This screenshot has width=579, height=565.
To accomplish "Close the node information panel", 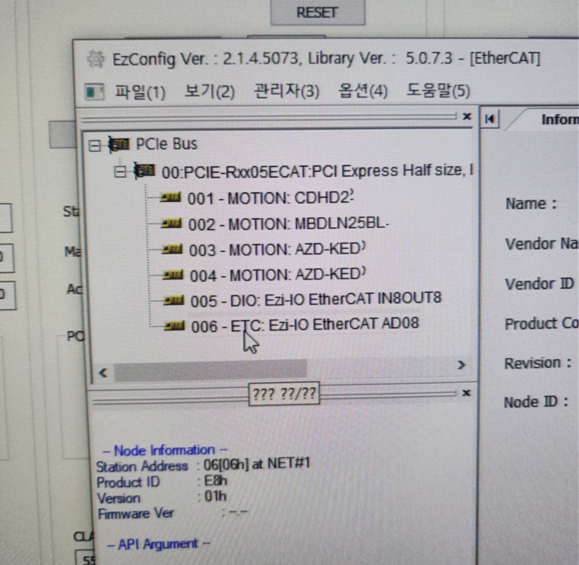I will (466, 393).
